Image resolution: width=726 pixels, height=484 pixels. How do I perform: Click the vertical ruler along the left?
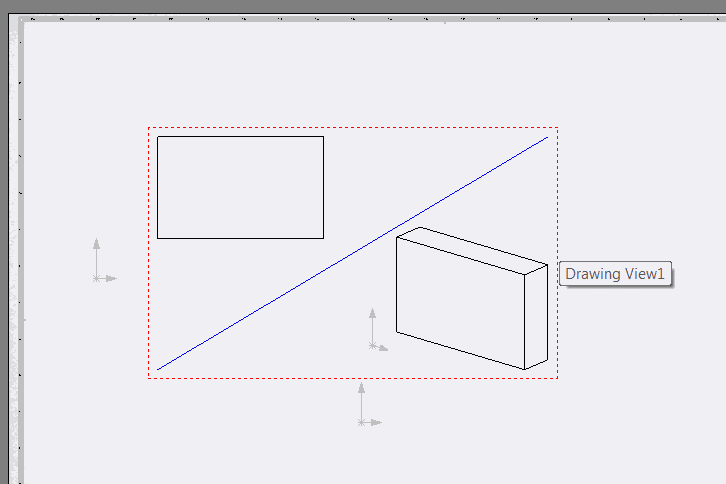click(x=19, y=250)
